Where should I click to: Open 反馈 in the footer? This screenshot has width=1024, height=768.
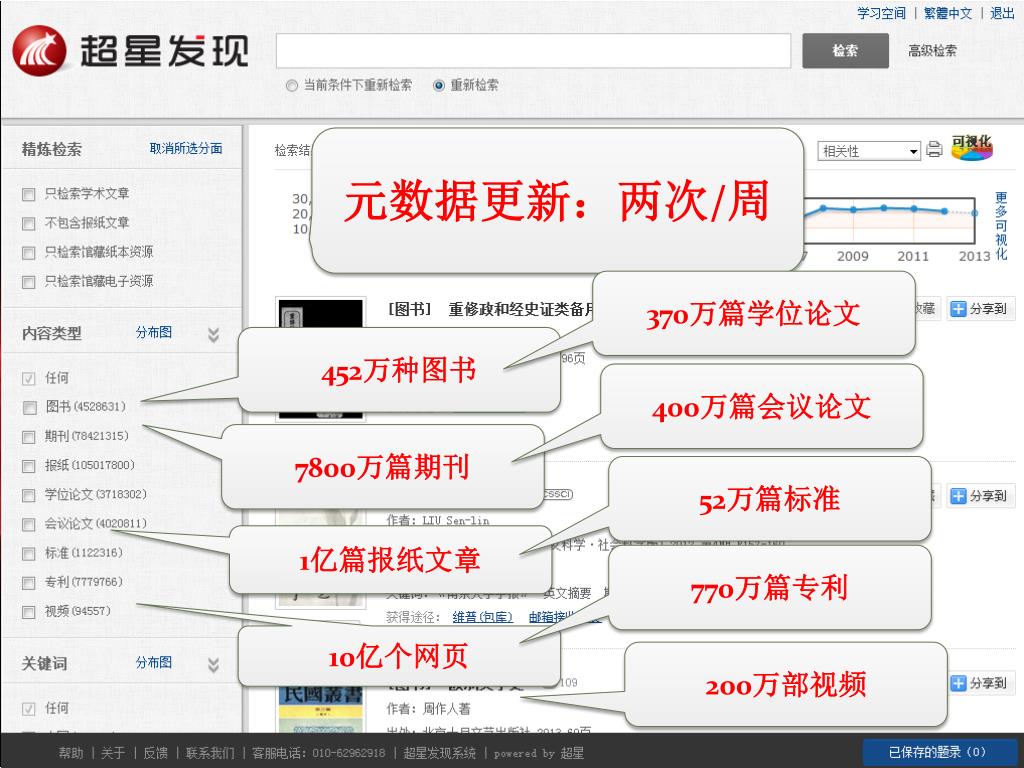click(x=155, y=753)
